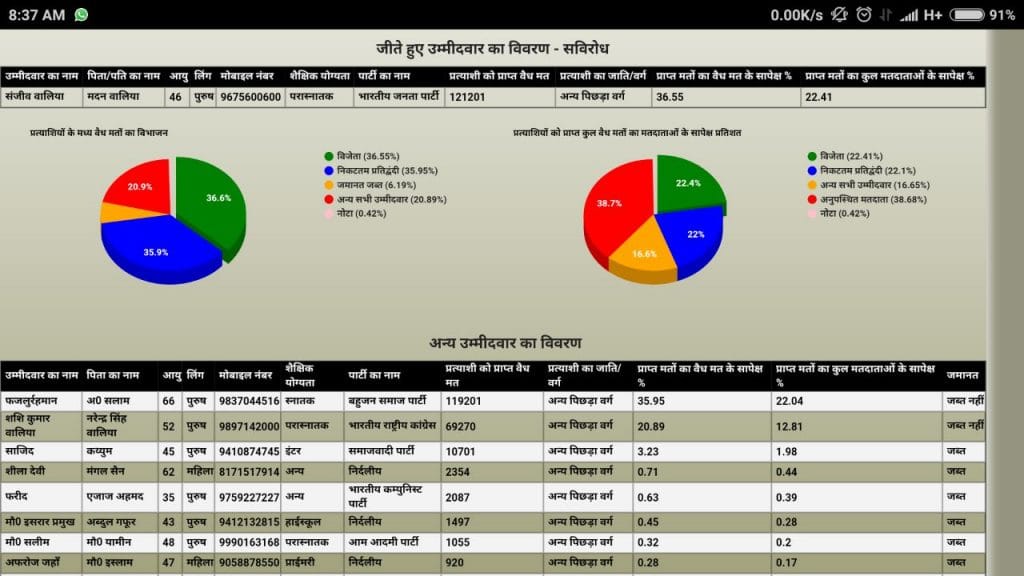This screenshot has height=576, width=1024.
Task: Select the 35.9% blue pie slice
Action: click(160, 250)
